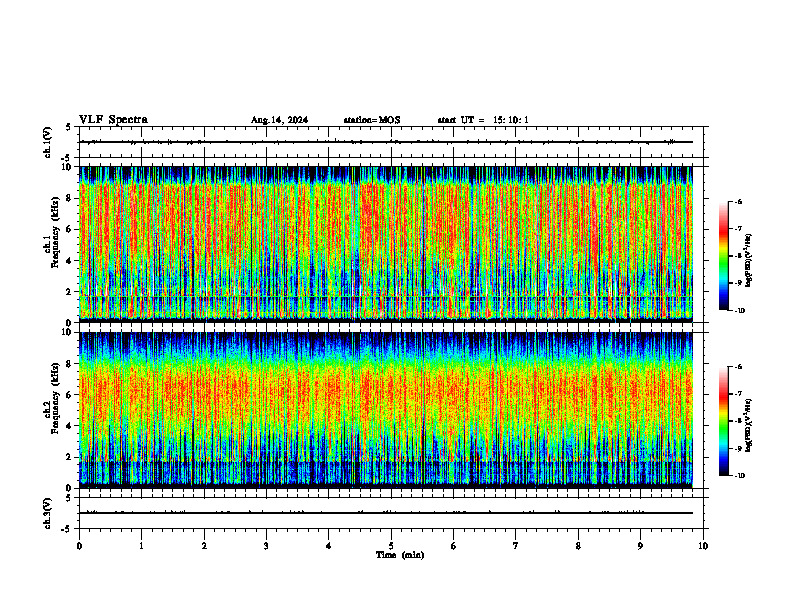The image size is (792, 612).
Task: Click the ch.1 spectrogram color bar
Action: [723, 256]
